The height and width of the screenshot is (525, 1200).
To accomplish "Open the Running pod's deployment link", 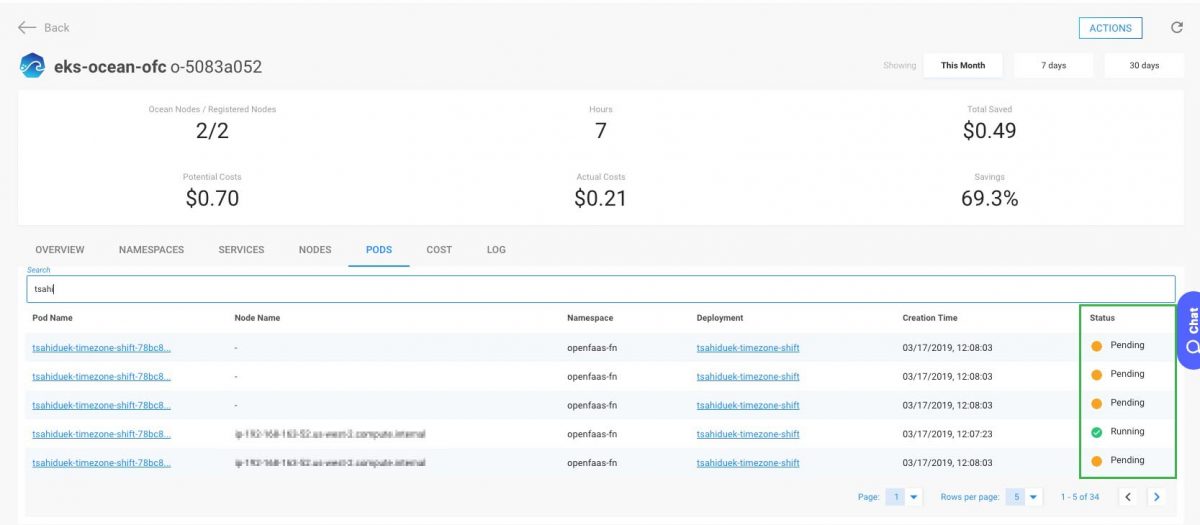I will (x=747, y=434).
